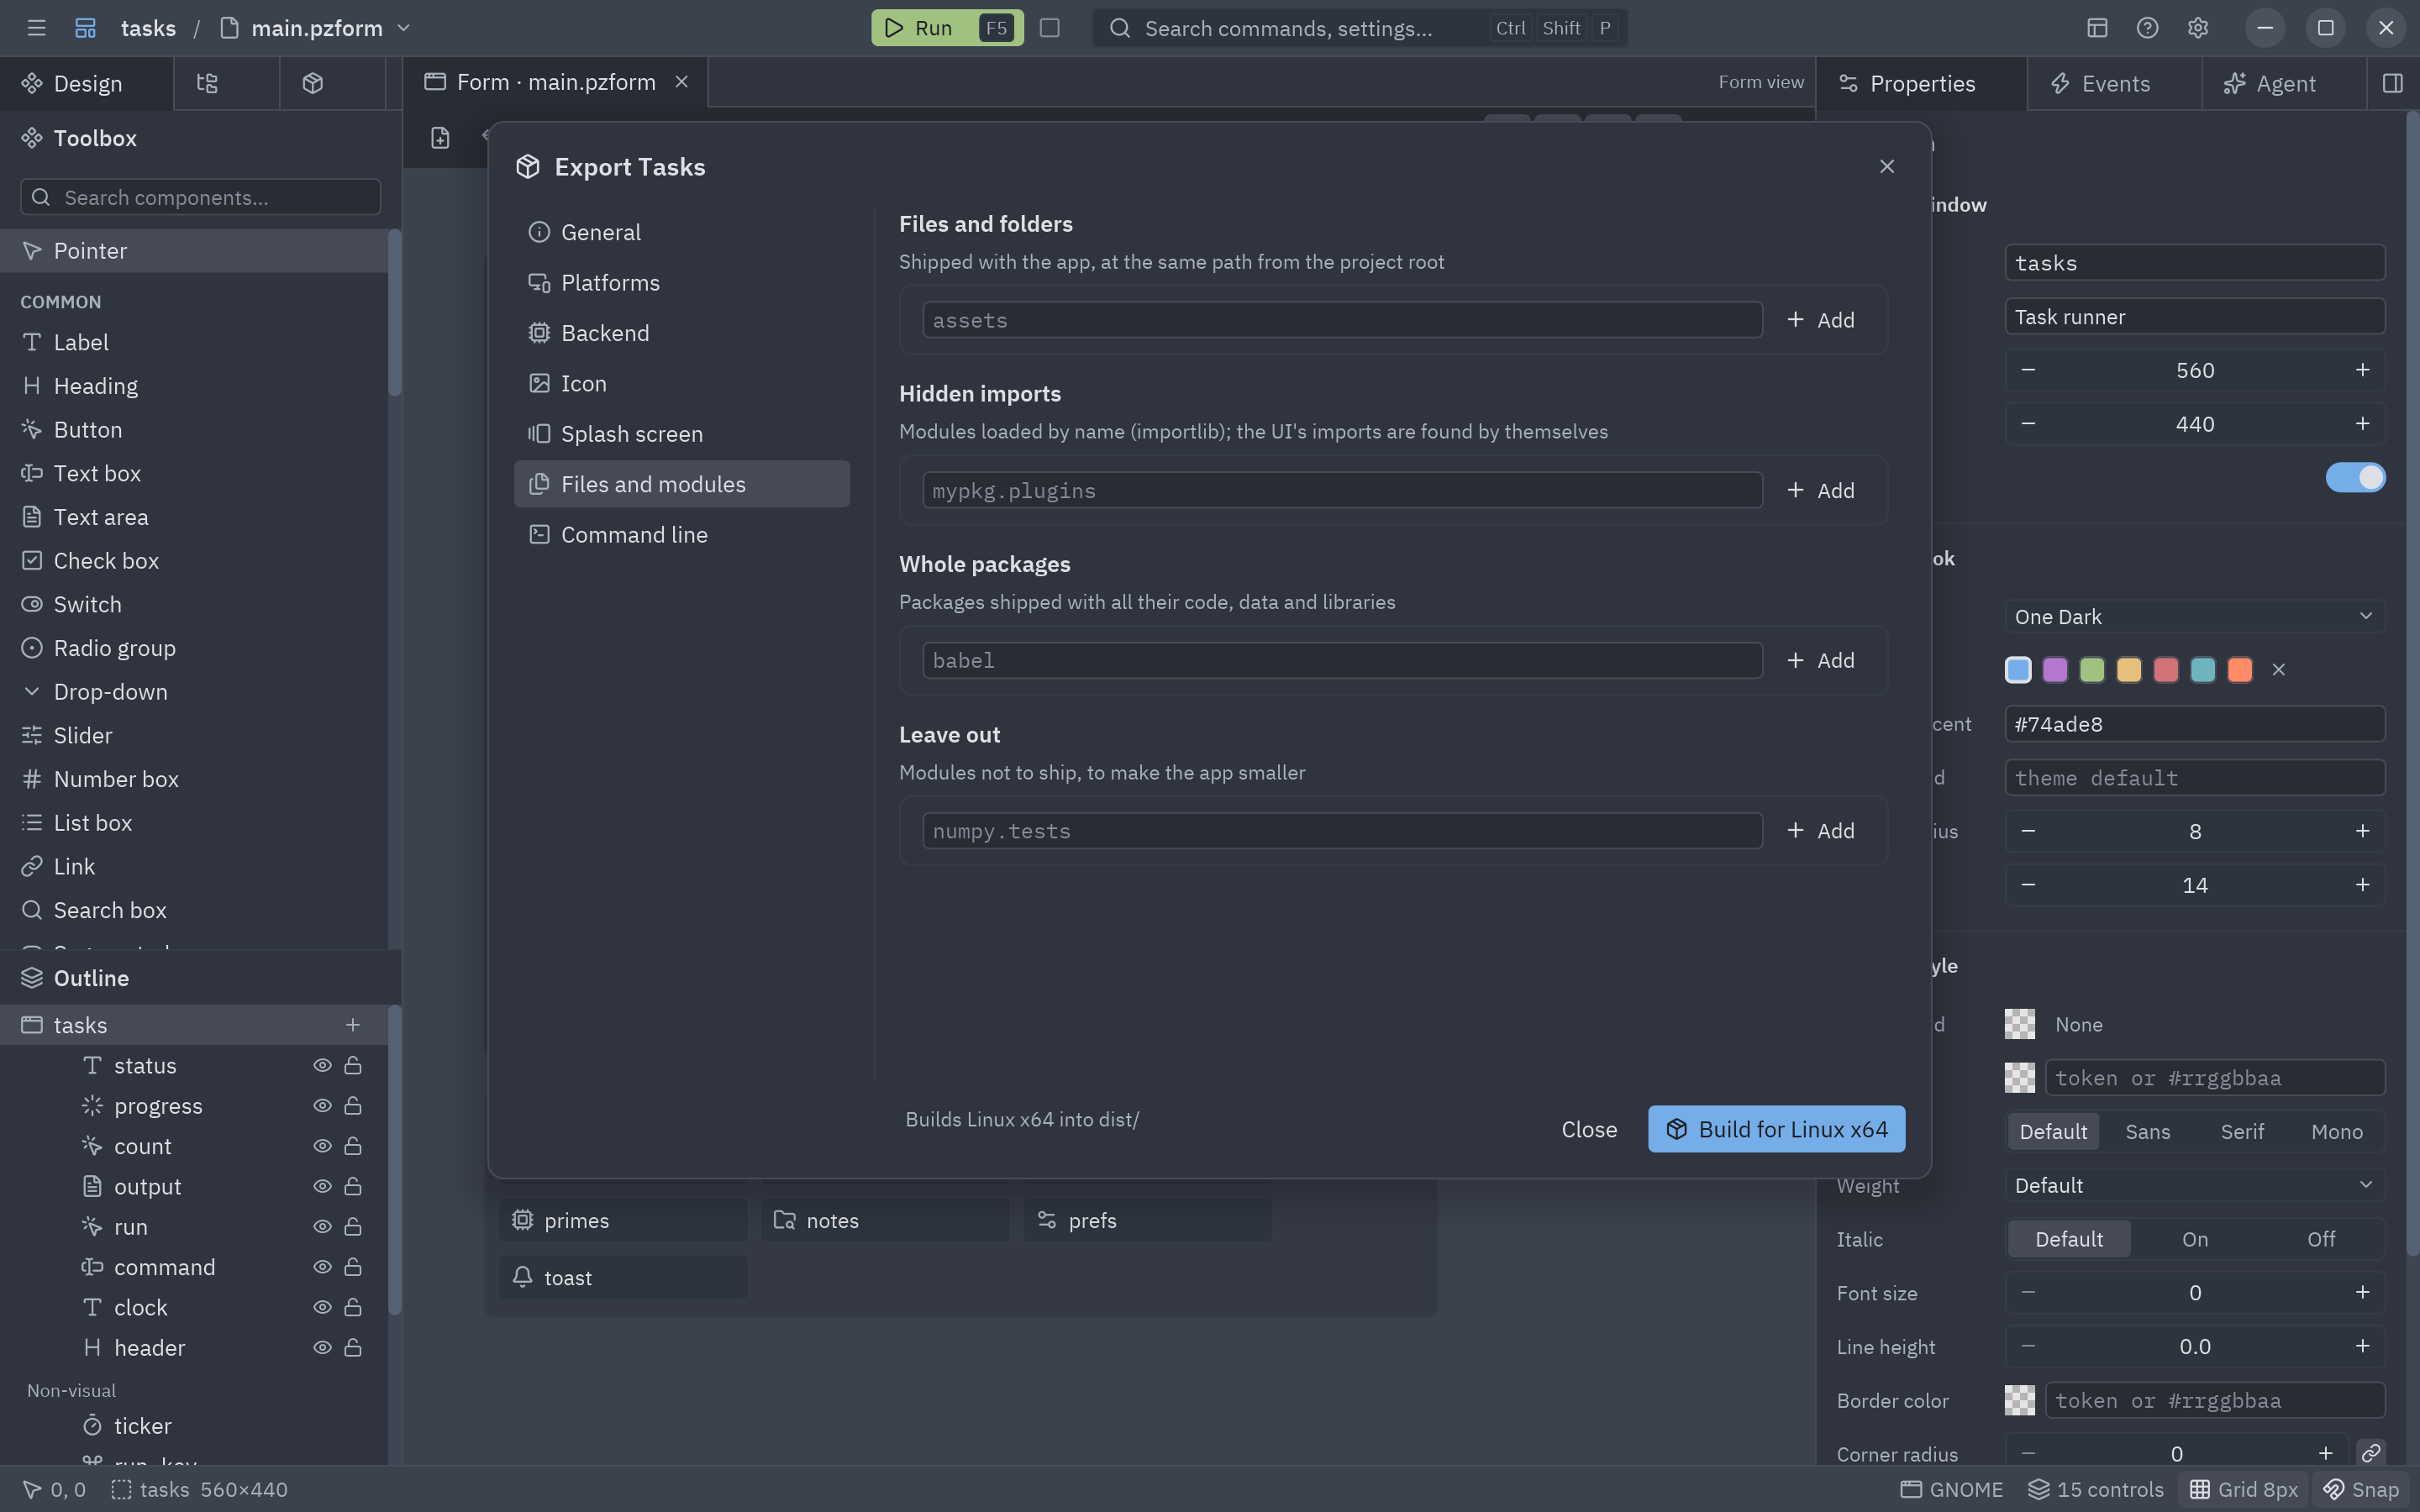This screenshot has height=1512, width=2420.
Task: Open the Command line section
Action: point(682,535)
